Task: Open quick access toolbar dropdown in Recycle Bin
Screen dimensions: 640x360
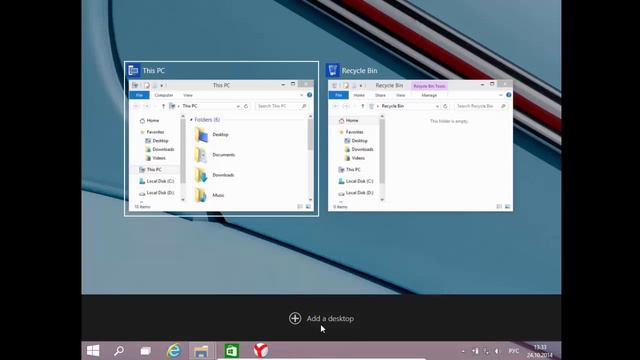Action: [x=361, y=85]
